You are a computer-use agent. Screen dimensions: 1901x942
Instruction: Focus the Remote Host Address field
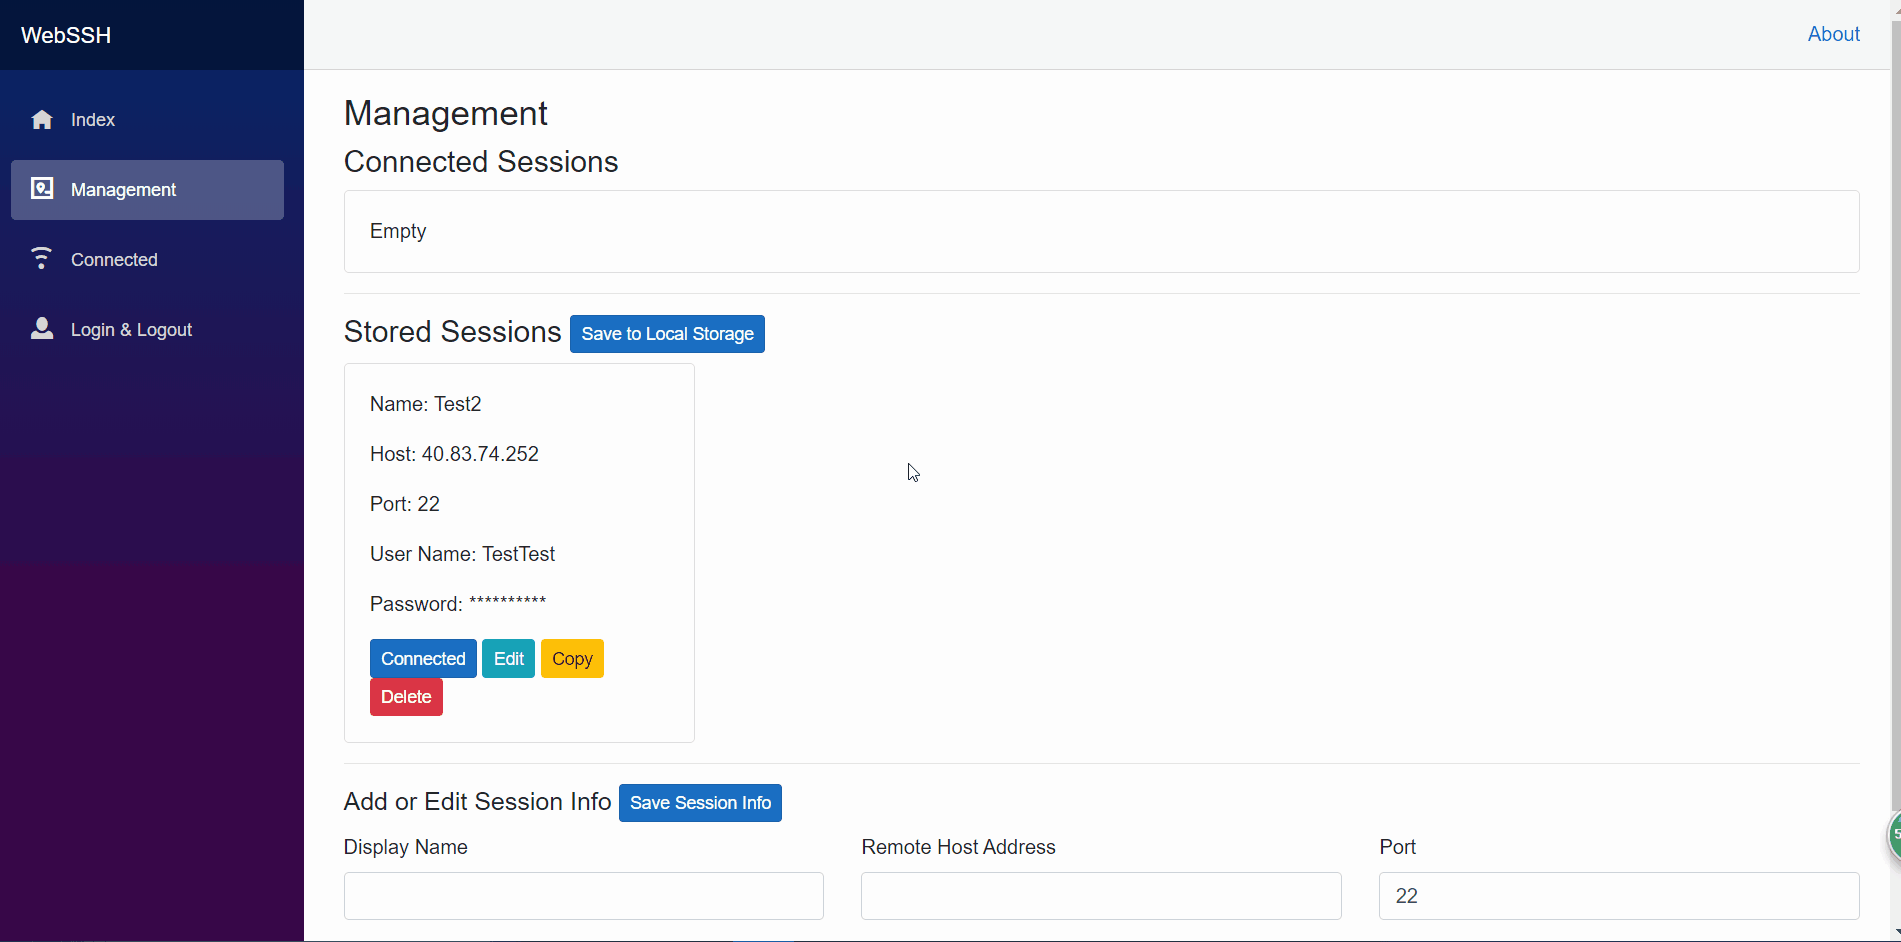[x=1101, y=896]
